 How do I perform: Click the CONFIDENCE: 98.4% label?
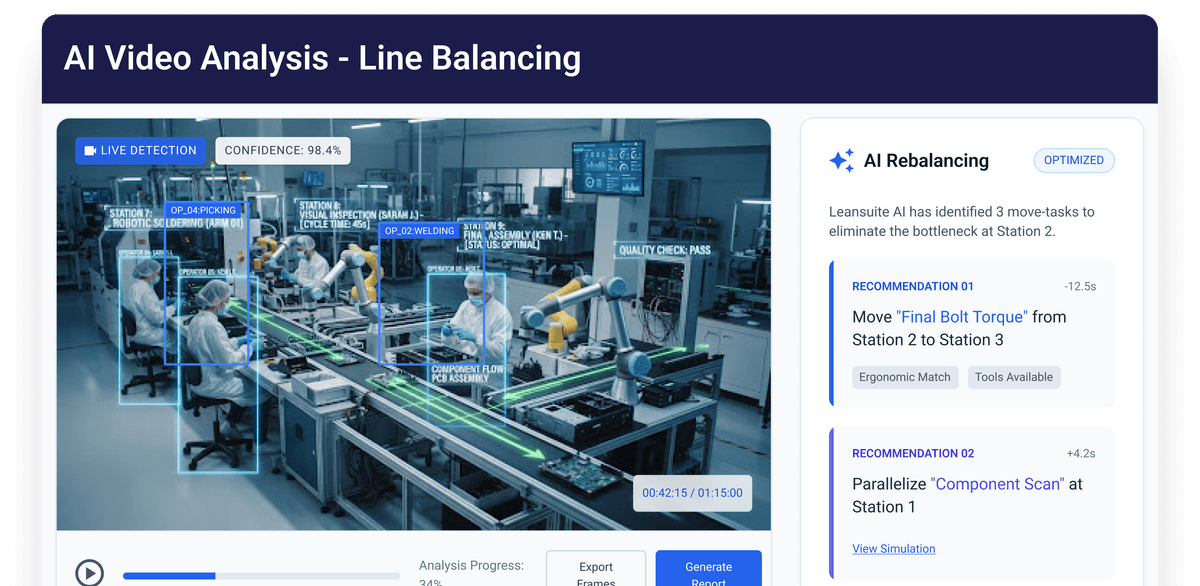pos(283,151)
